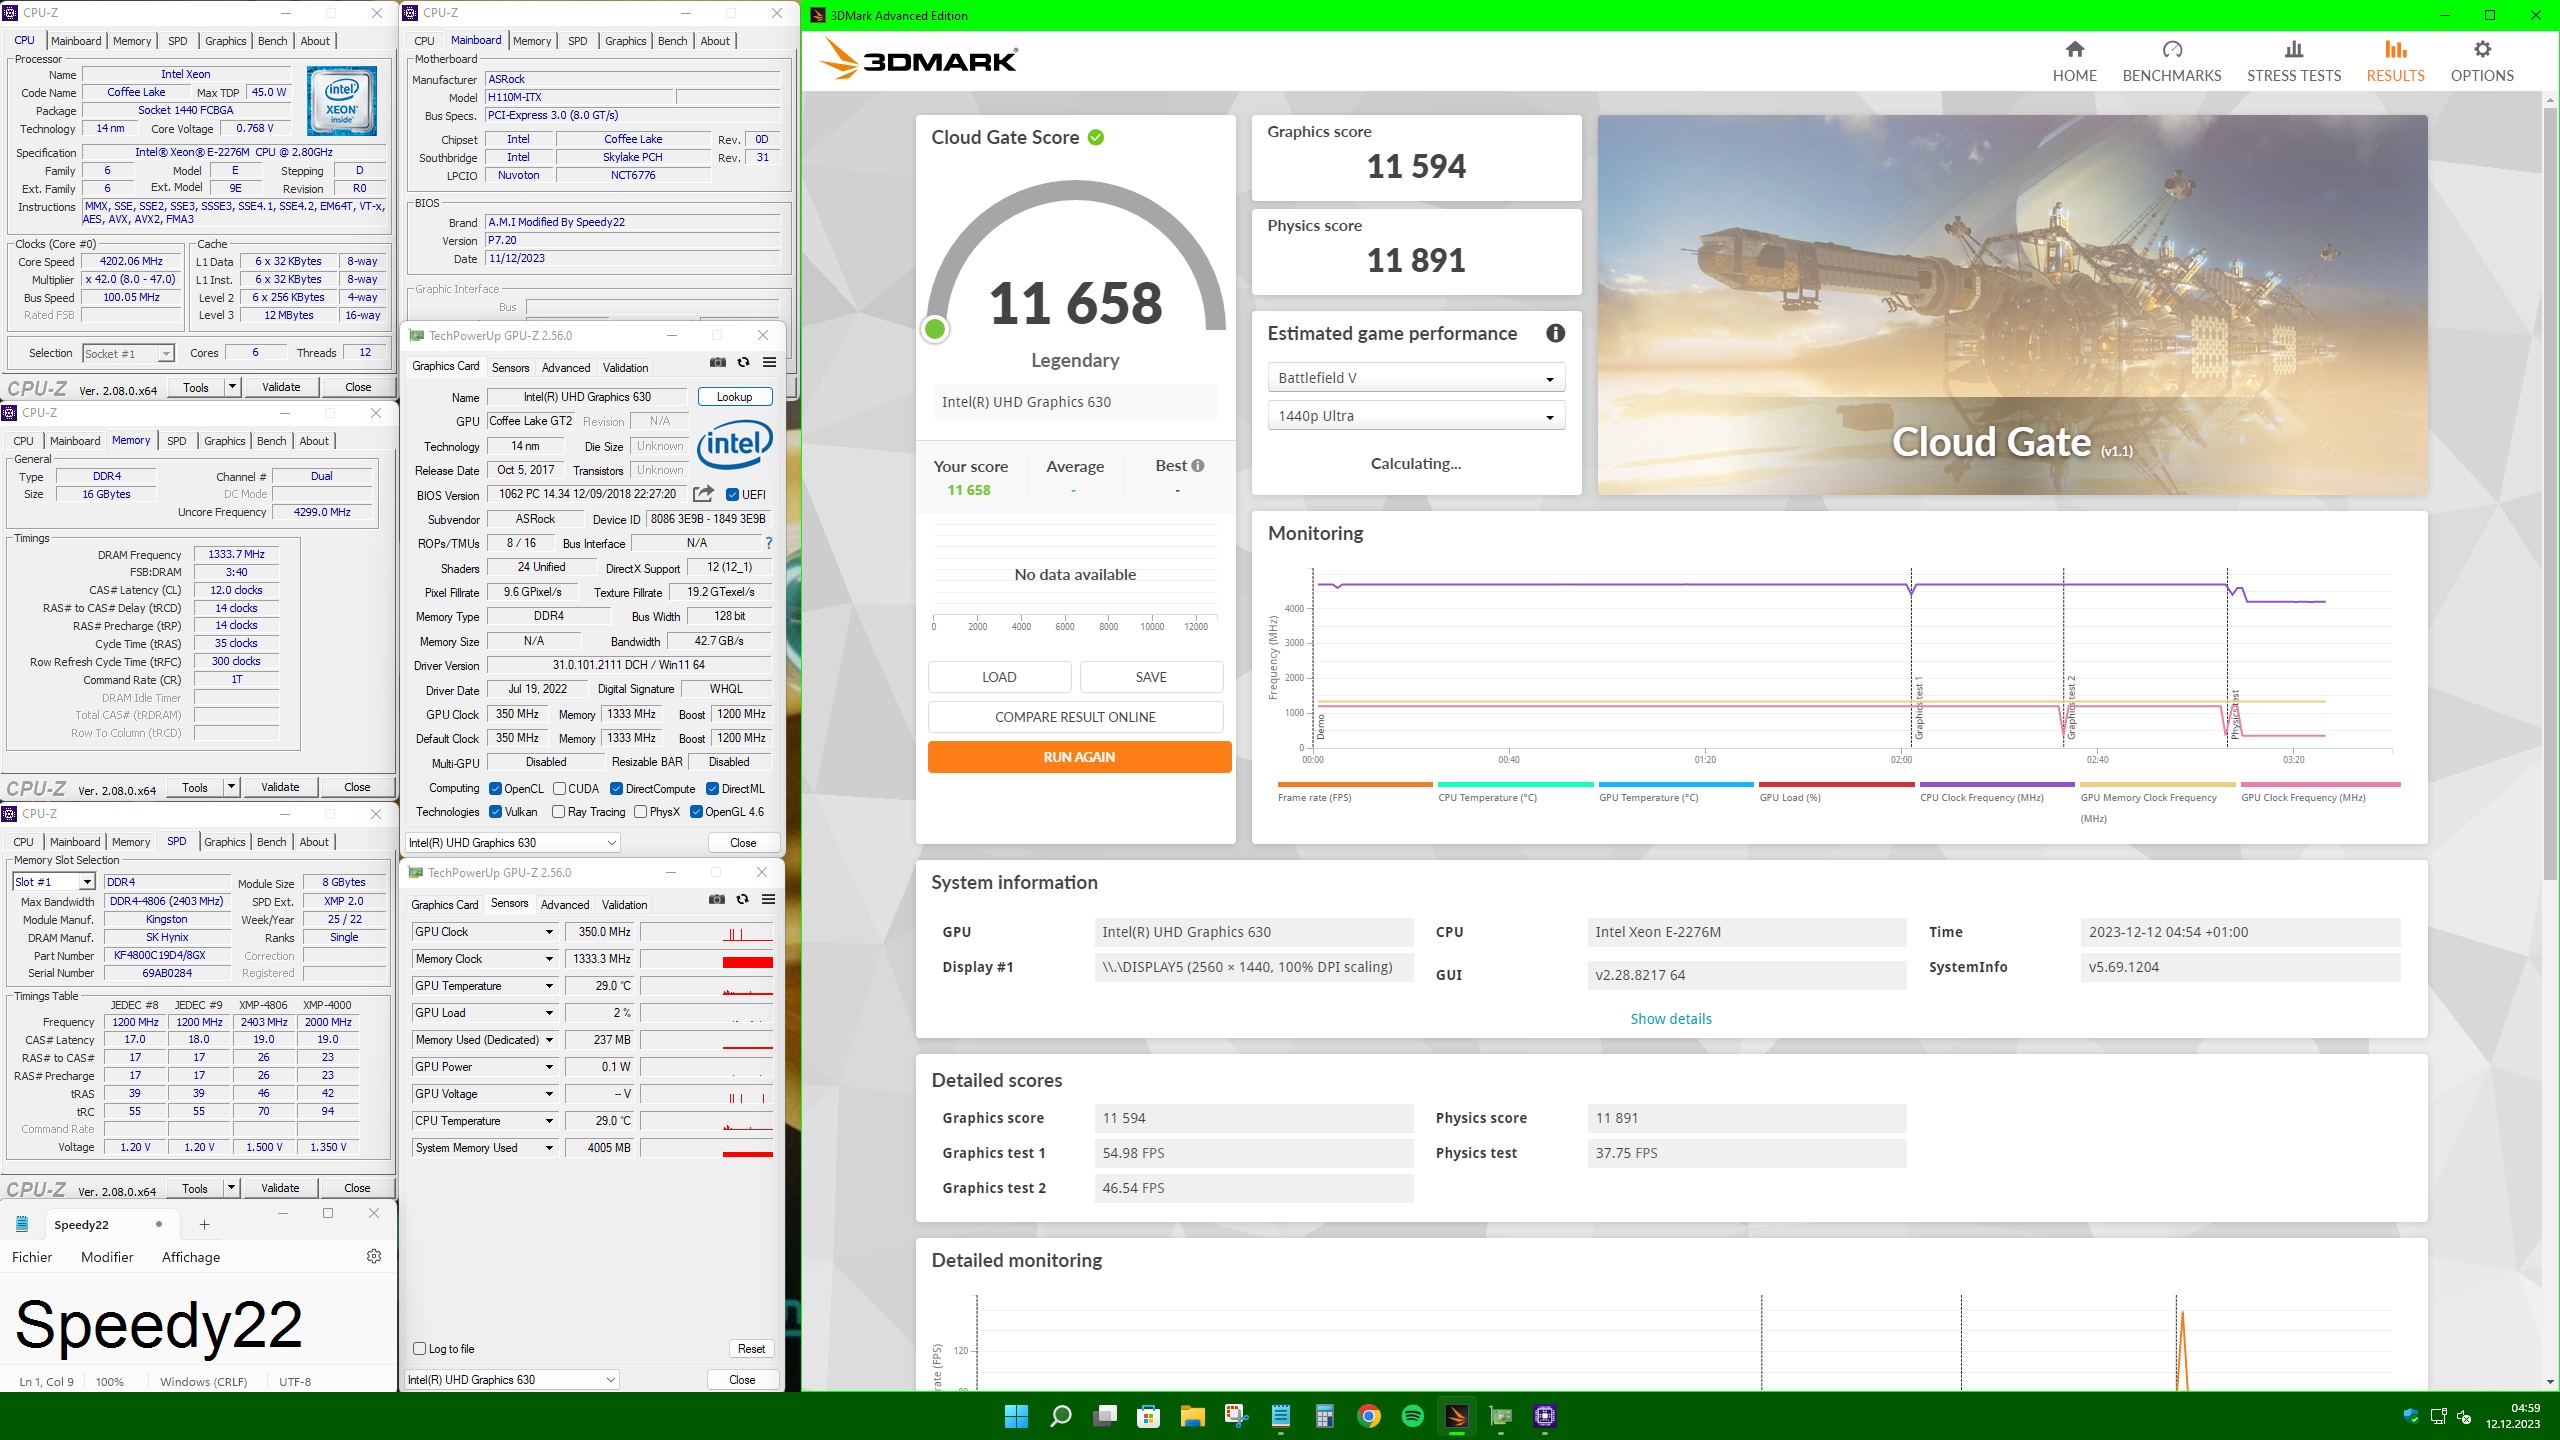Click the Frame rate (FPS) legend color bar
Screen dimensions: 2560x1440
tap(1355, 785)
